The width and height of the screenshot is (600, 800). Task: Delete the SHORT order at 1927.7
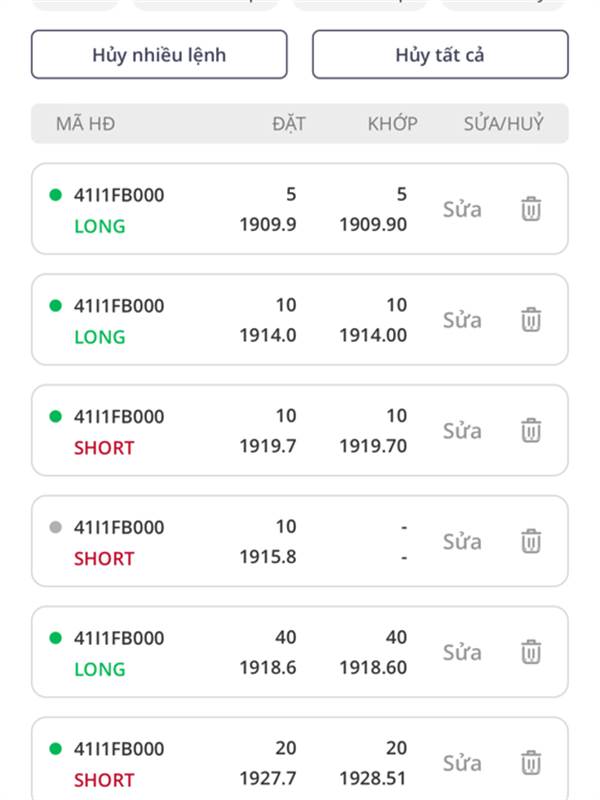click(x=531, y=764)
